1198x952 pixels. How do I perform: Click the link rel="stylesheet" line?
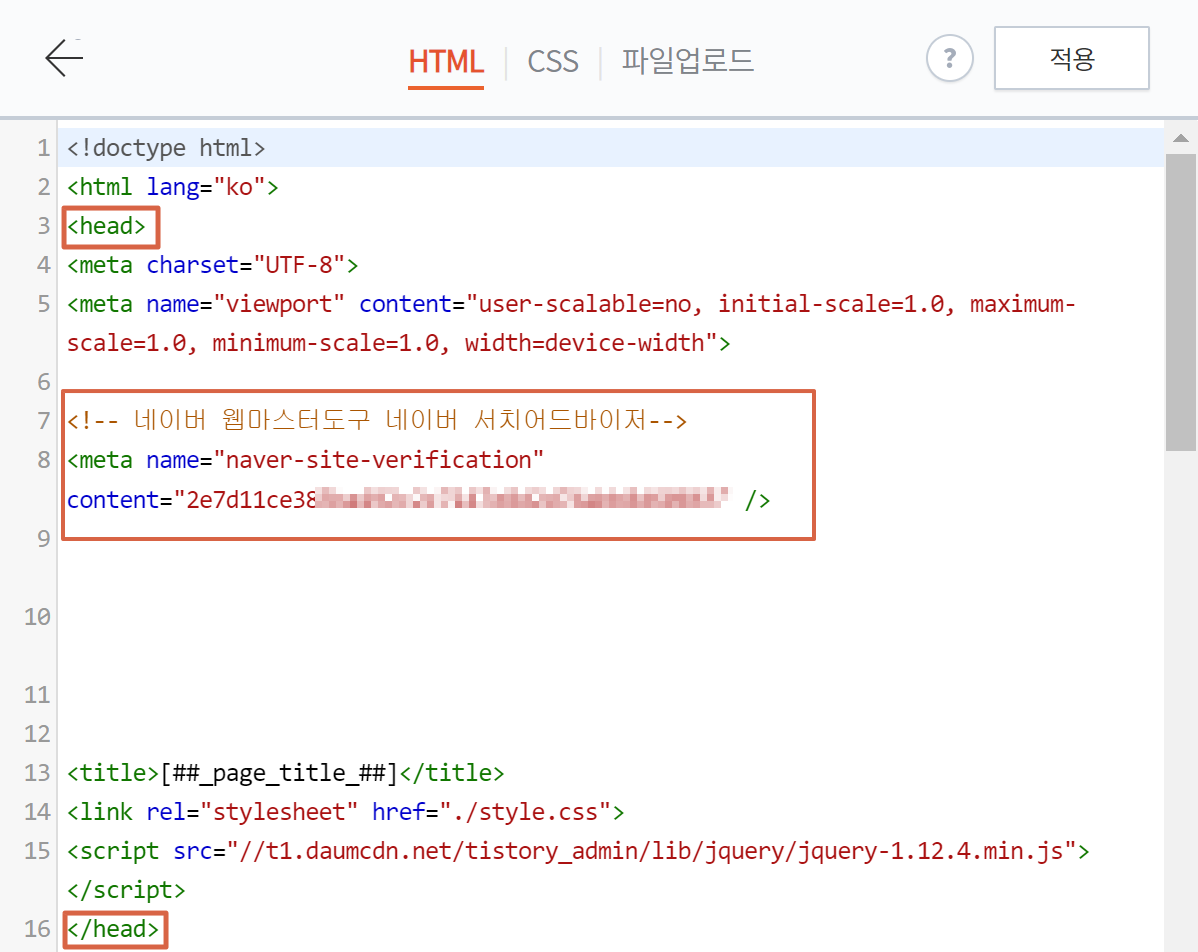(x=345, y=811)
